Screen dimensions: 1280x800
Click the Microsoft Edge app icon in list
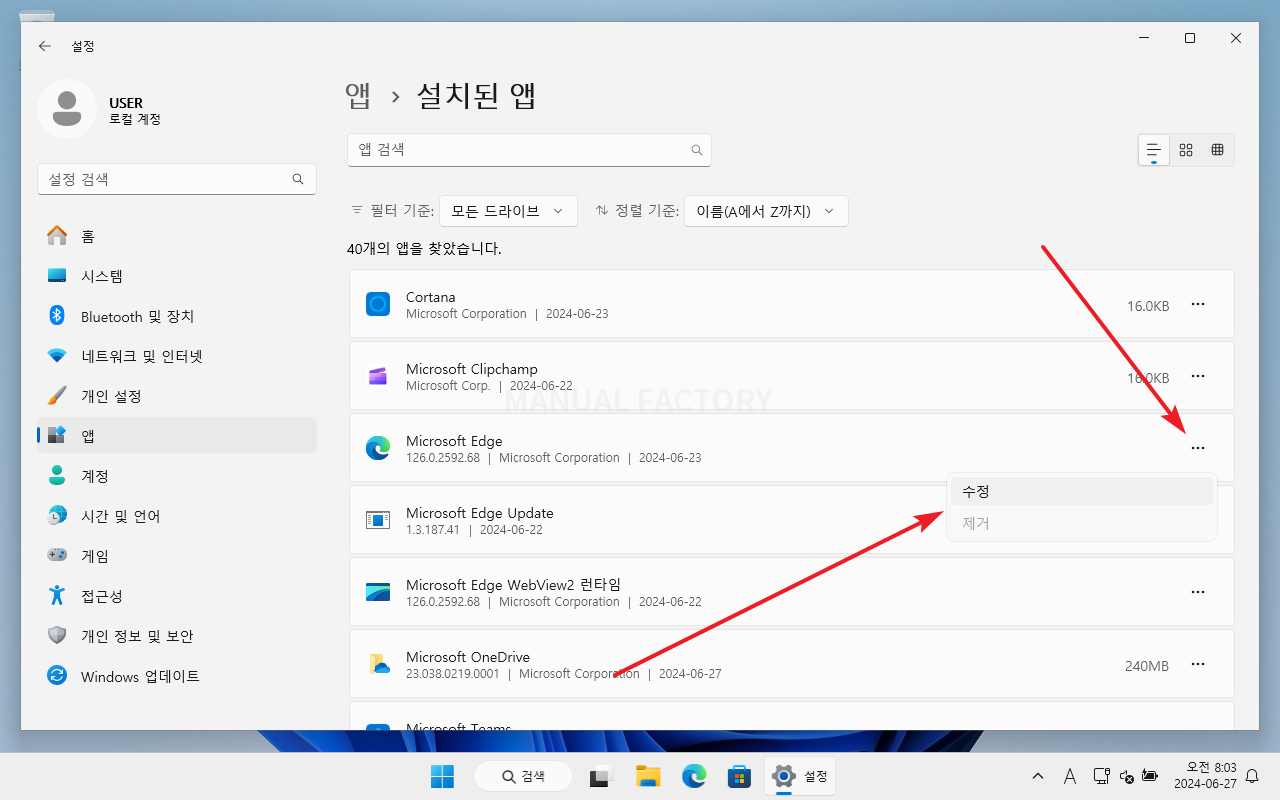(x=378, y=449)
